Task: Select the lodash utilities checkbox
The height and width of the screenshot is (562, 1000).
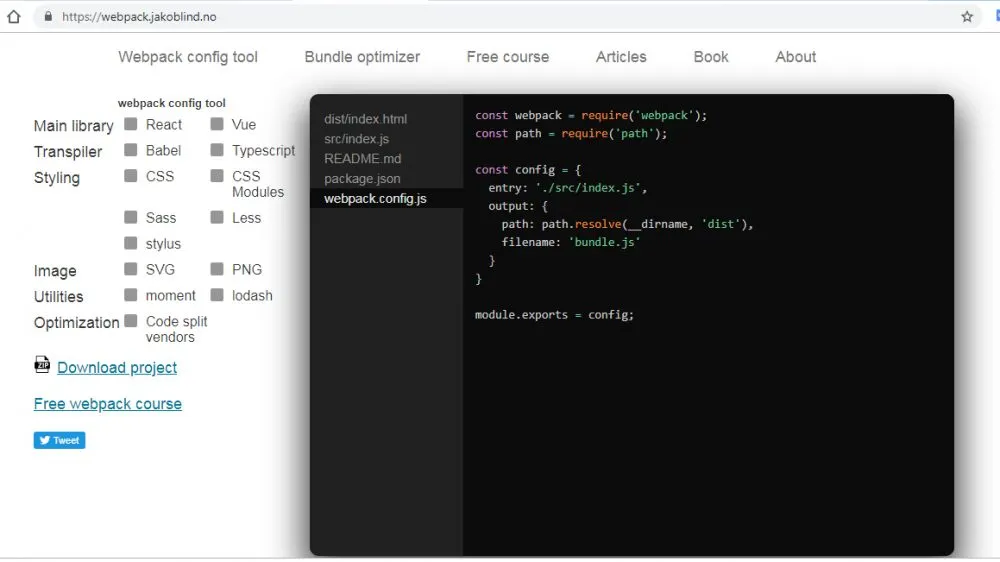Action: (217, 295)
